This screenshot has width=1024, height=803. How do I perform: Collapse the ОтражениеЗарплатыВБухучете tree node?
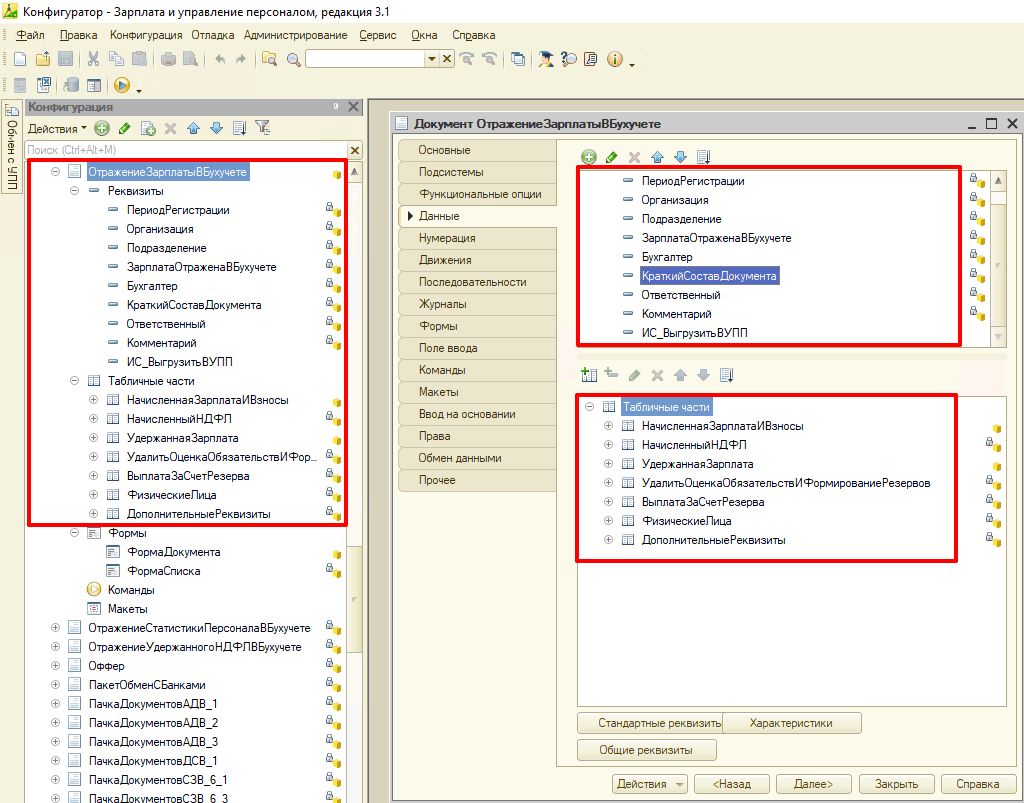[x=56, y=172]
